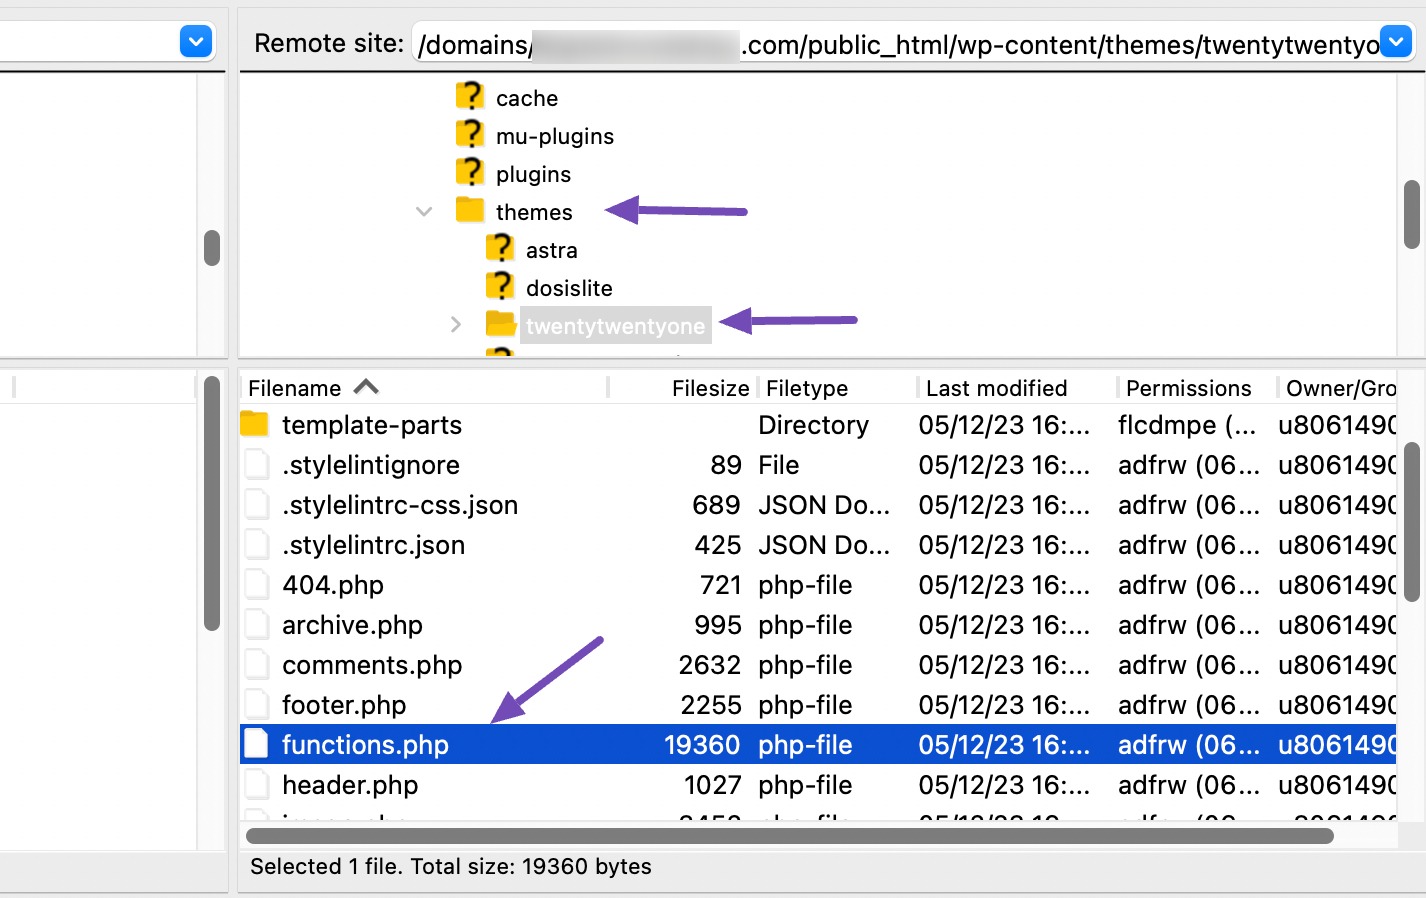The image size is (1426, 898).
Task: Select the 404.php file entry
Action: point(333,584)
